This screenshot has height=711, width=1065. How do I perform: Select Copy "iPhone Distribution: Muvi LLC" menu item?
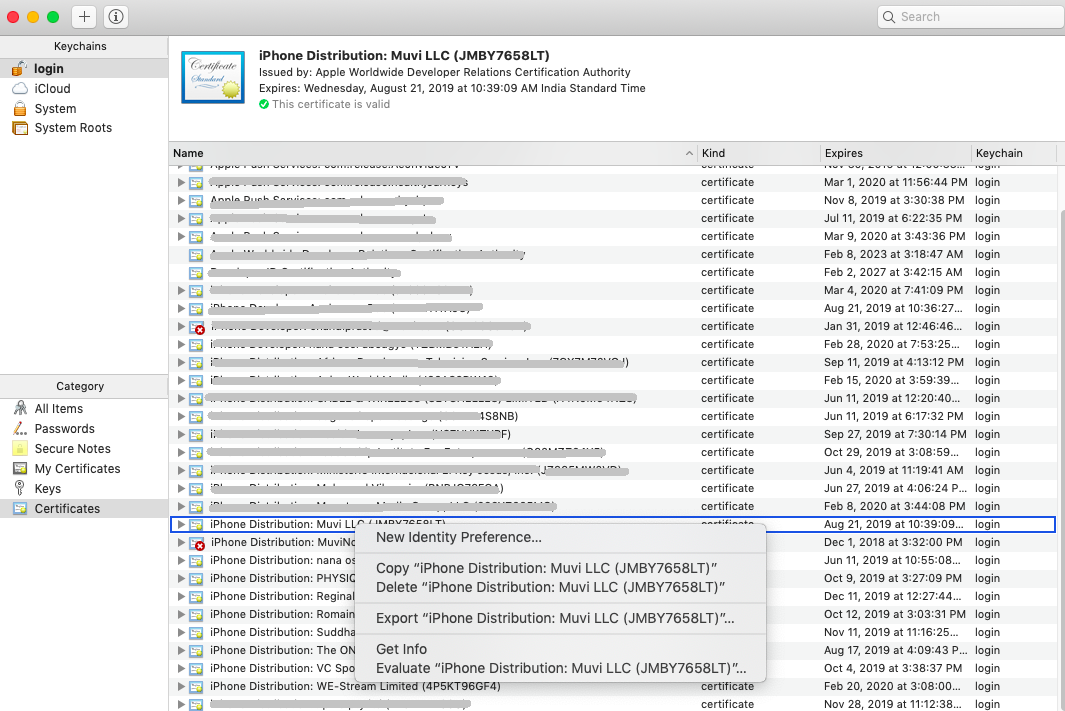tap(560, 568)
